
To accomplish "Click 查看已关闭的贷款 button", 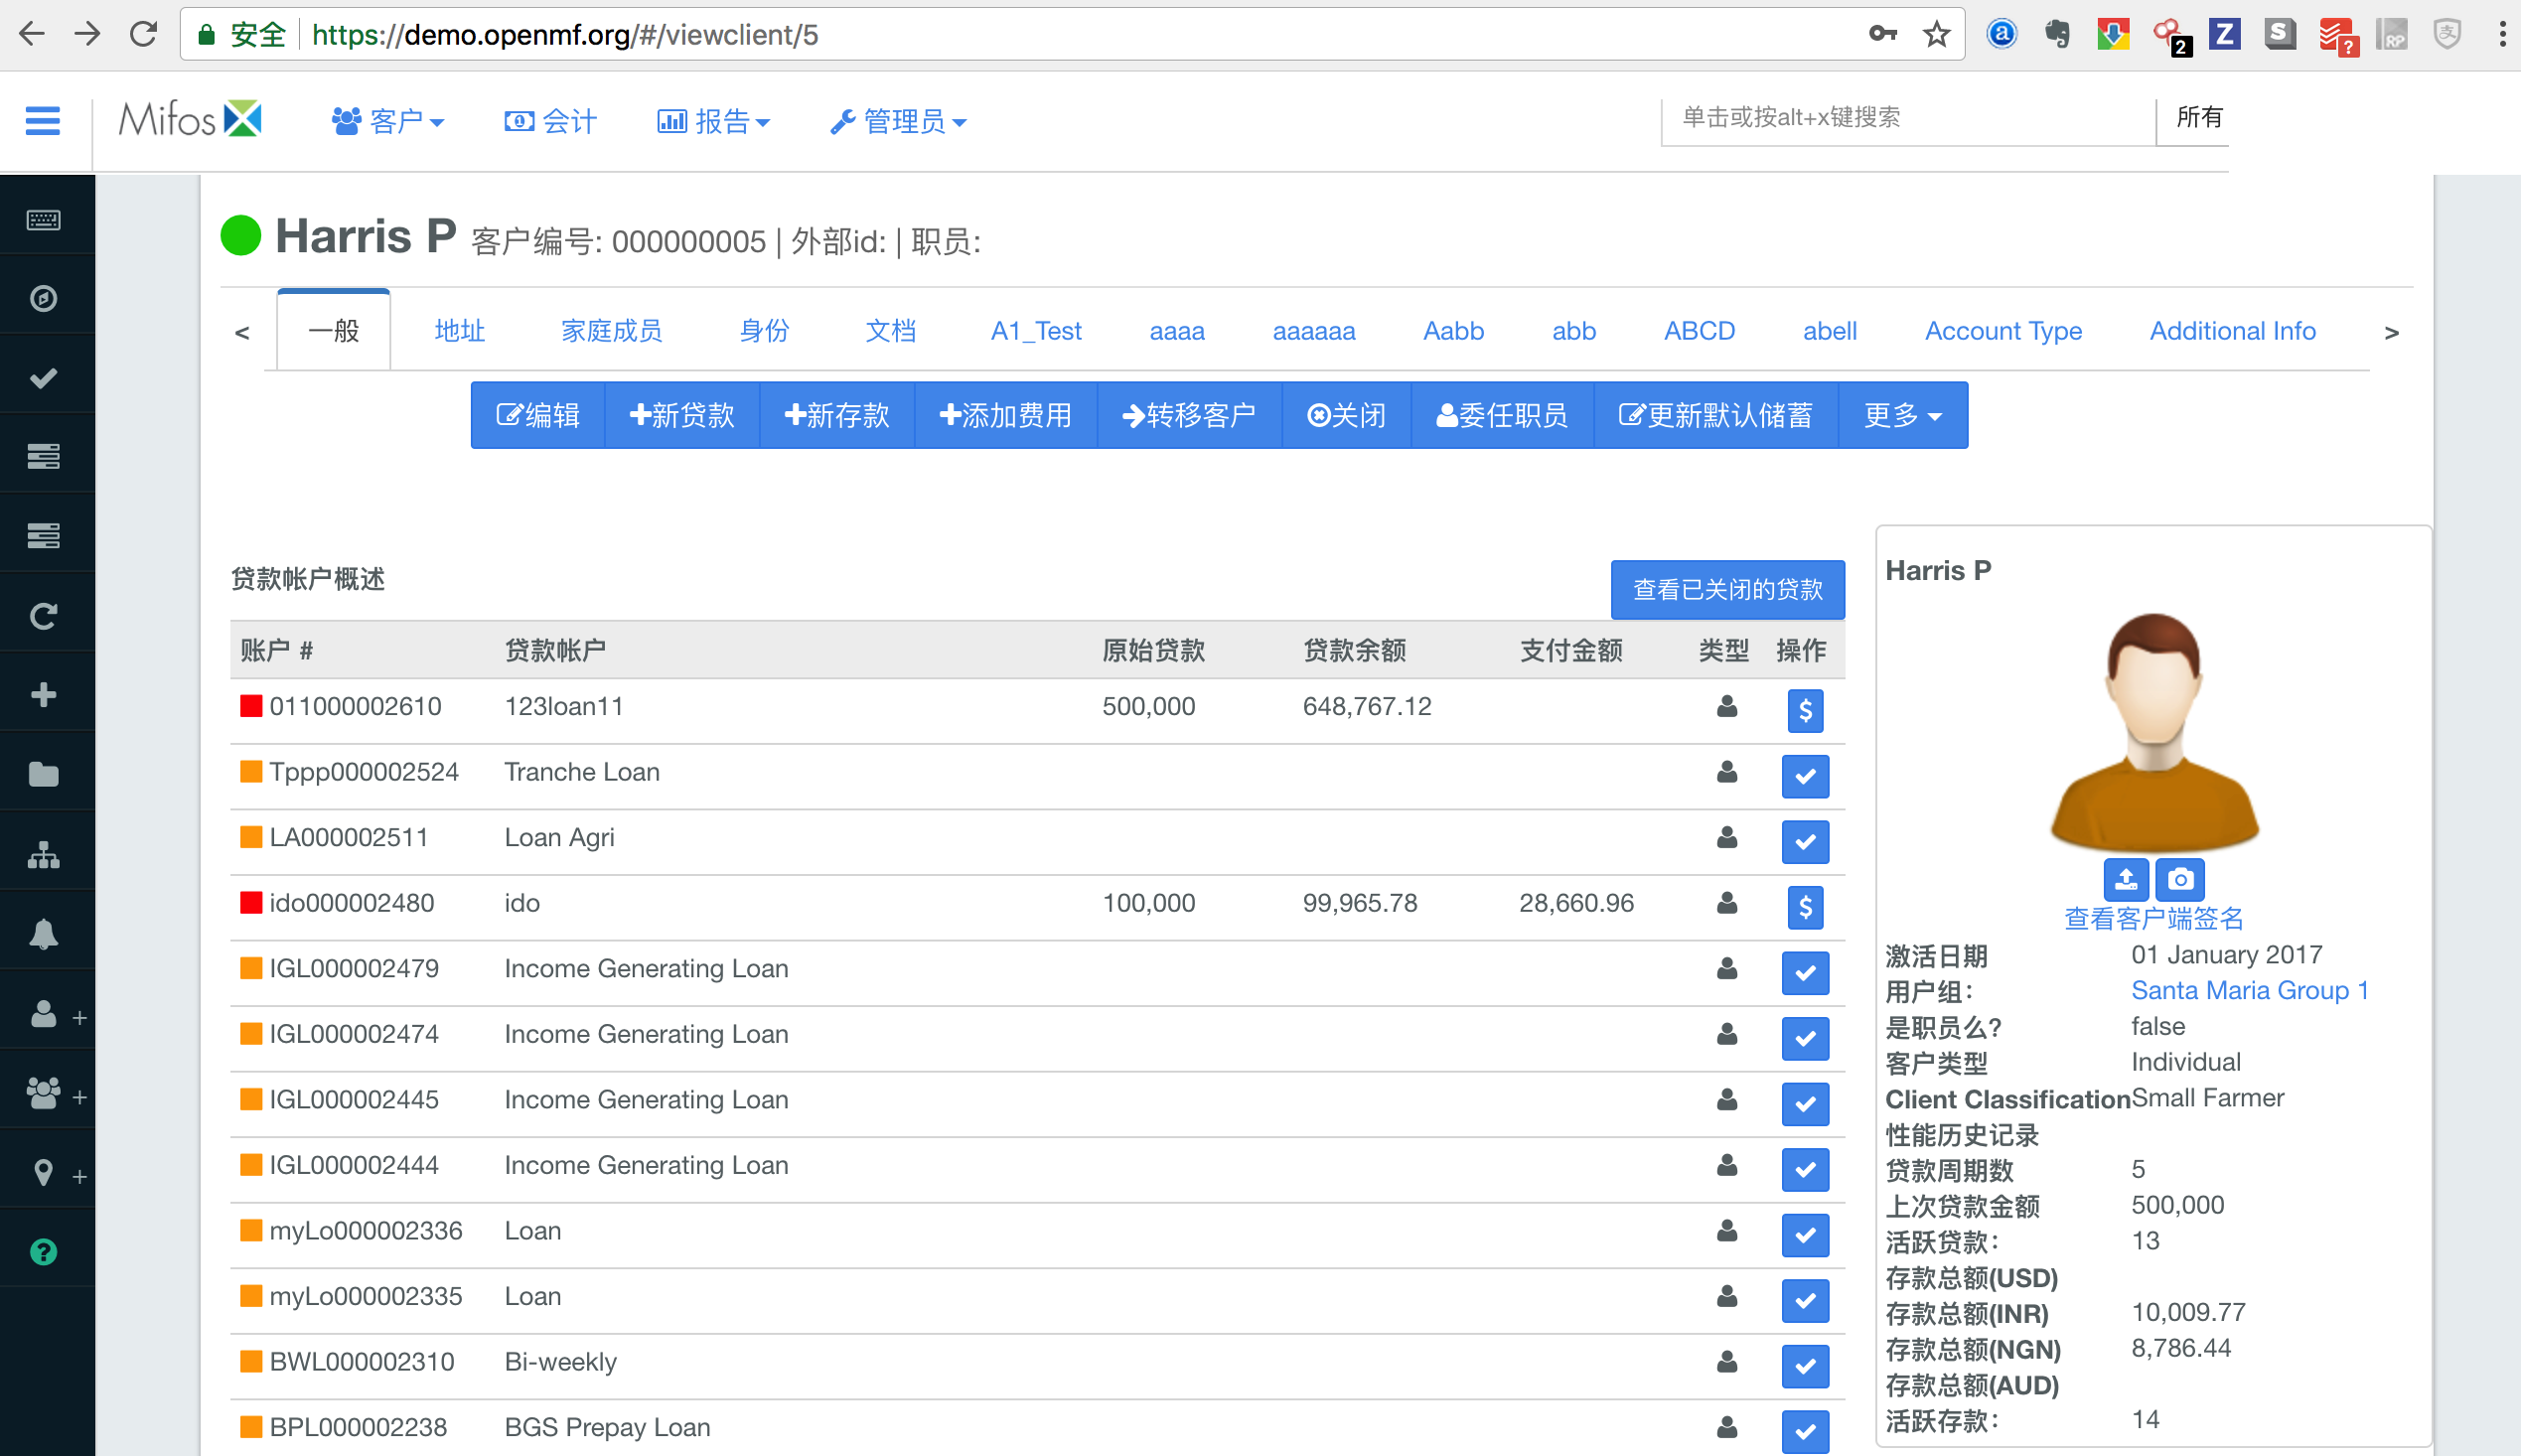I will (x=1727, y=589).
